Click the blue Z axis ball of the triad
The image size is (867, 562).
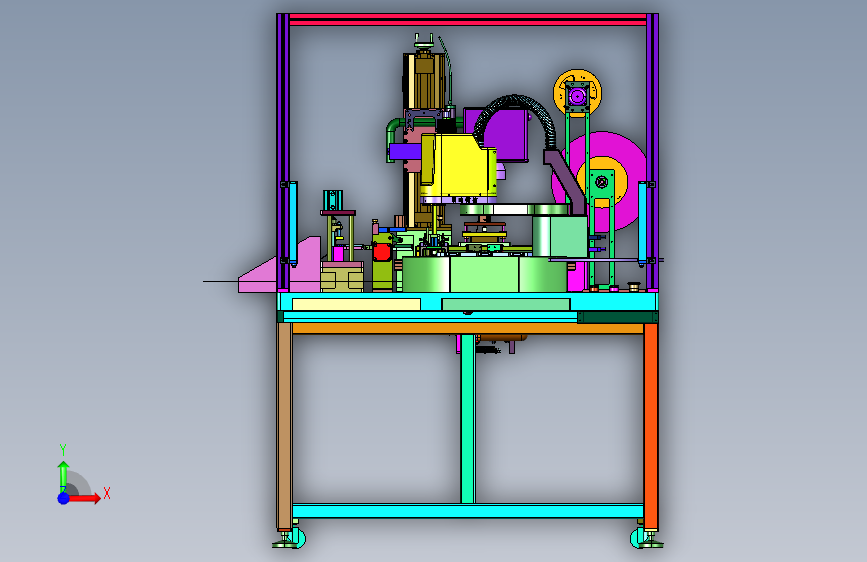[64, 498]
